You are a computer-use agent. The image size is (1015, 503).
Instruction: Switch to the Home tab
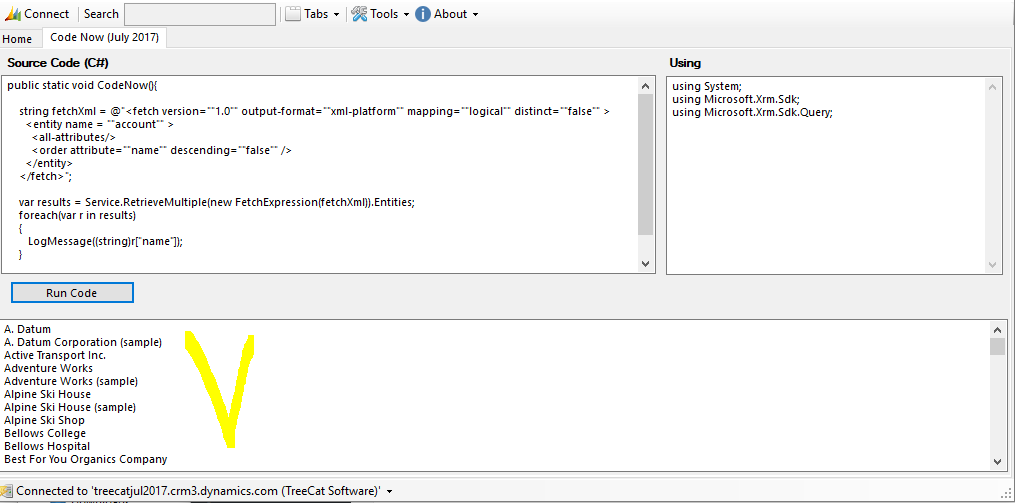pos(17,39)
